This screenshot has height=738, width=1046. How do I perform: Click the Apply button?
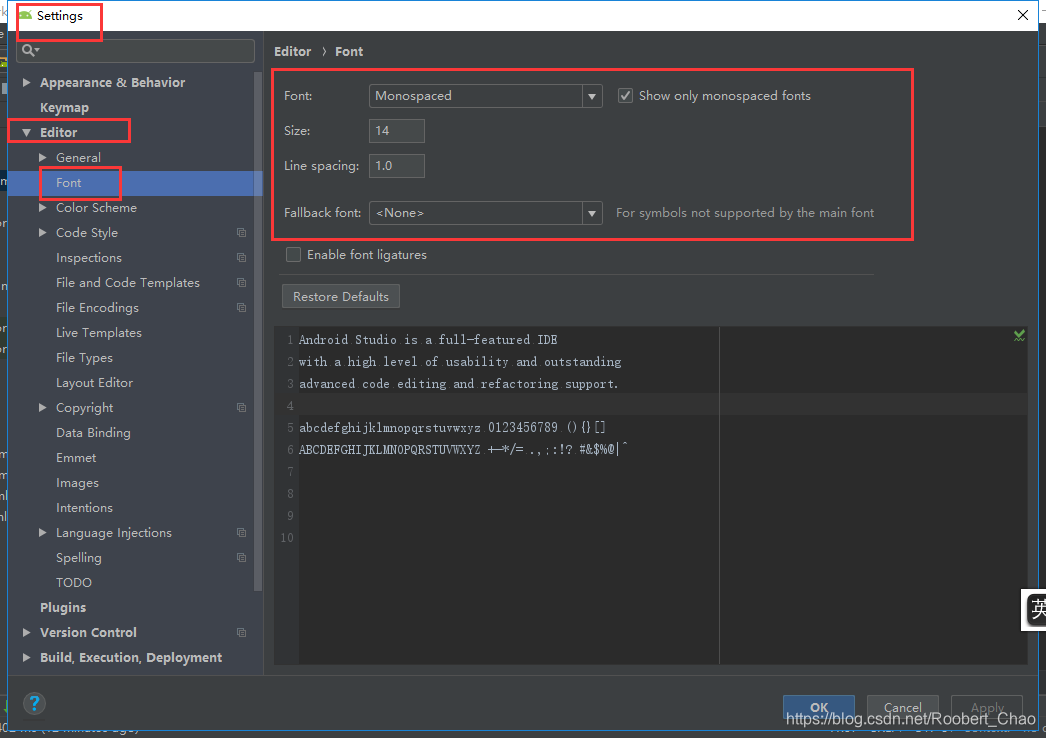(987, 707)
